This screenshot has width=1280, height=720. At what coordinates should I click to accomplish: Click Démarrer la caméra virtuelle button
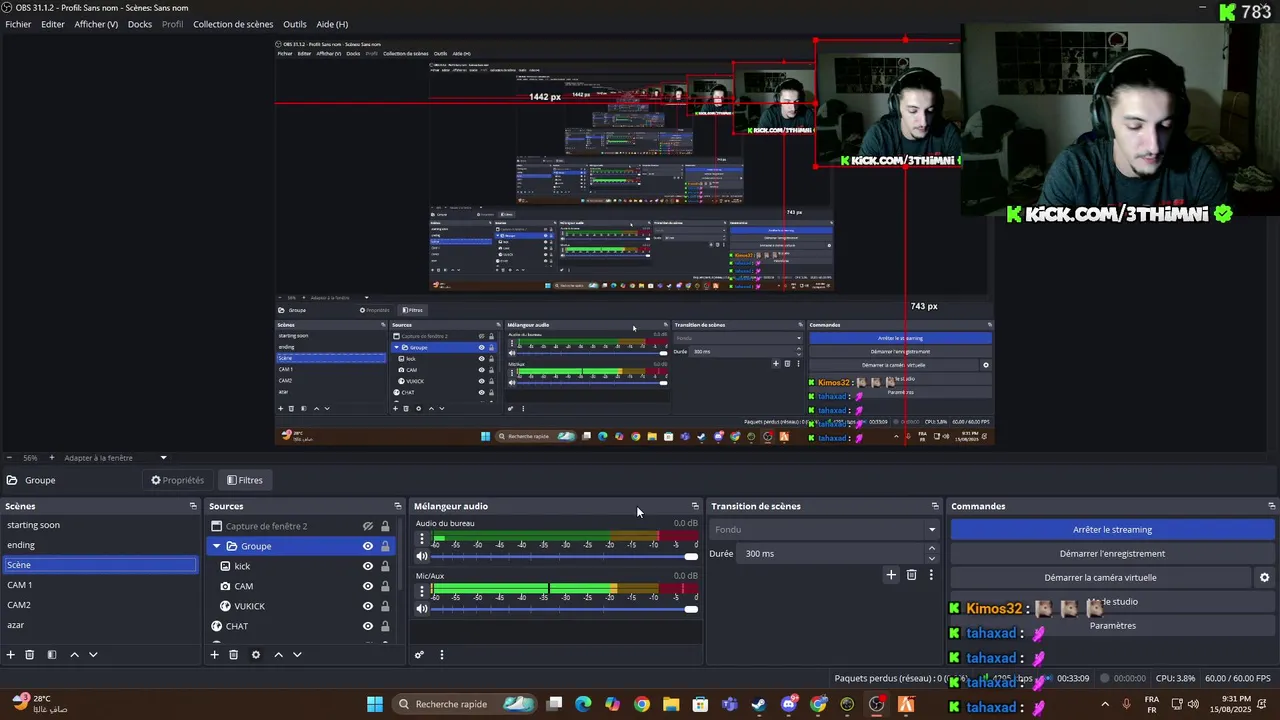point(1100,577)
